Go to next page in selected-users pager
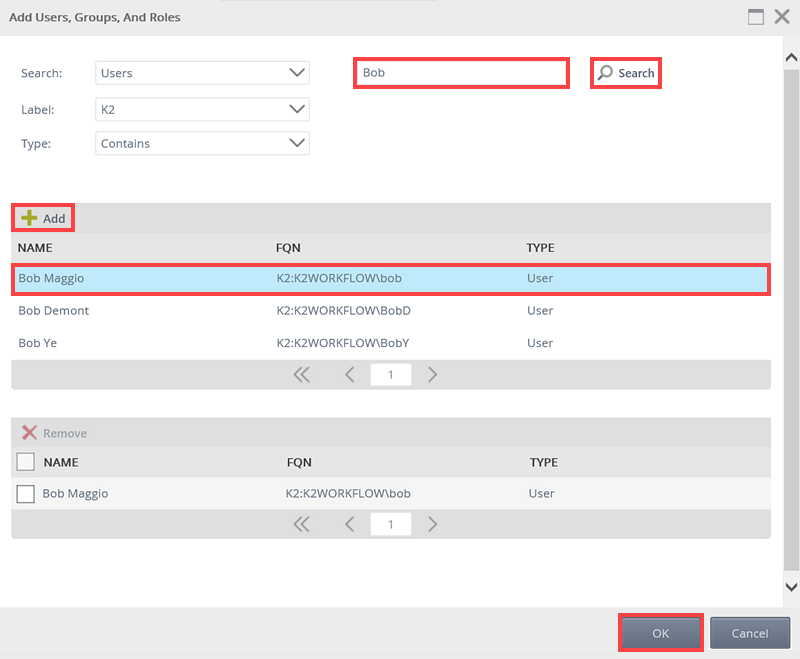This screenshot has width=800, height=659. coord(432,524)
